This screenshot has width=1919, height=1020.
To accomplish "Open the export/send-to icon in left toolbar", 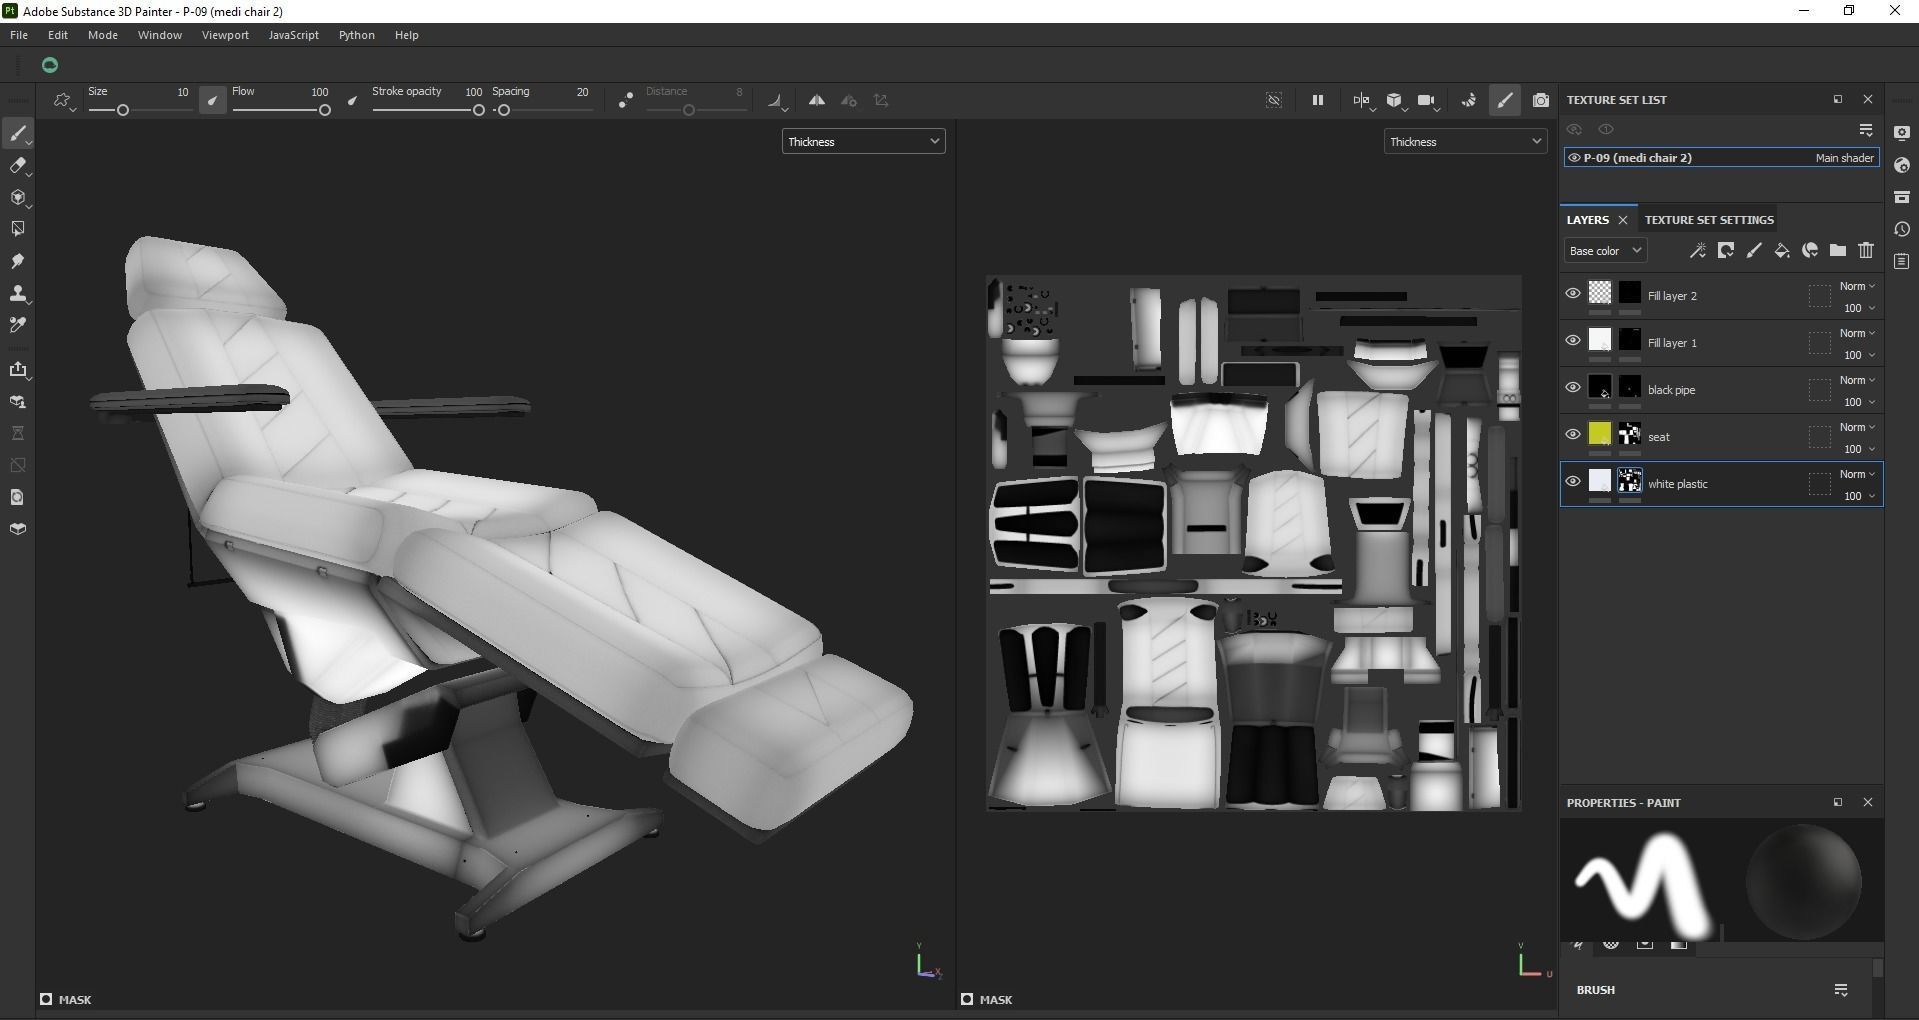I will tap(18, 370).
